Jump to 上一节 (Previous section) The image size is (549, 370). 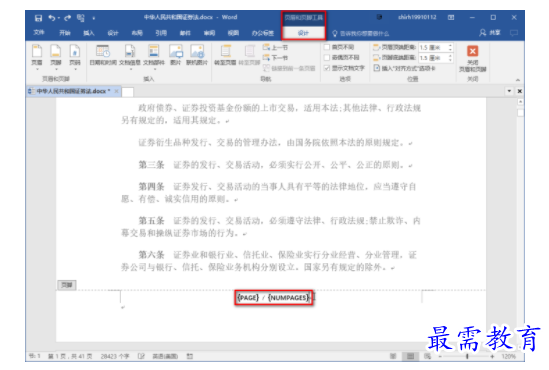276,47
